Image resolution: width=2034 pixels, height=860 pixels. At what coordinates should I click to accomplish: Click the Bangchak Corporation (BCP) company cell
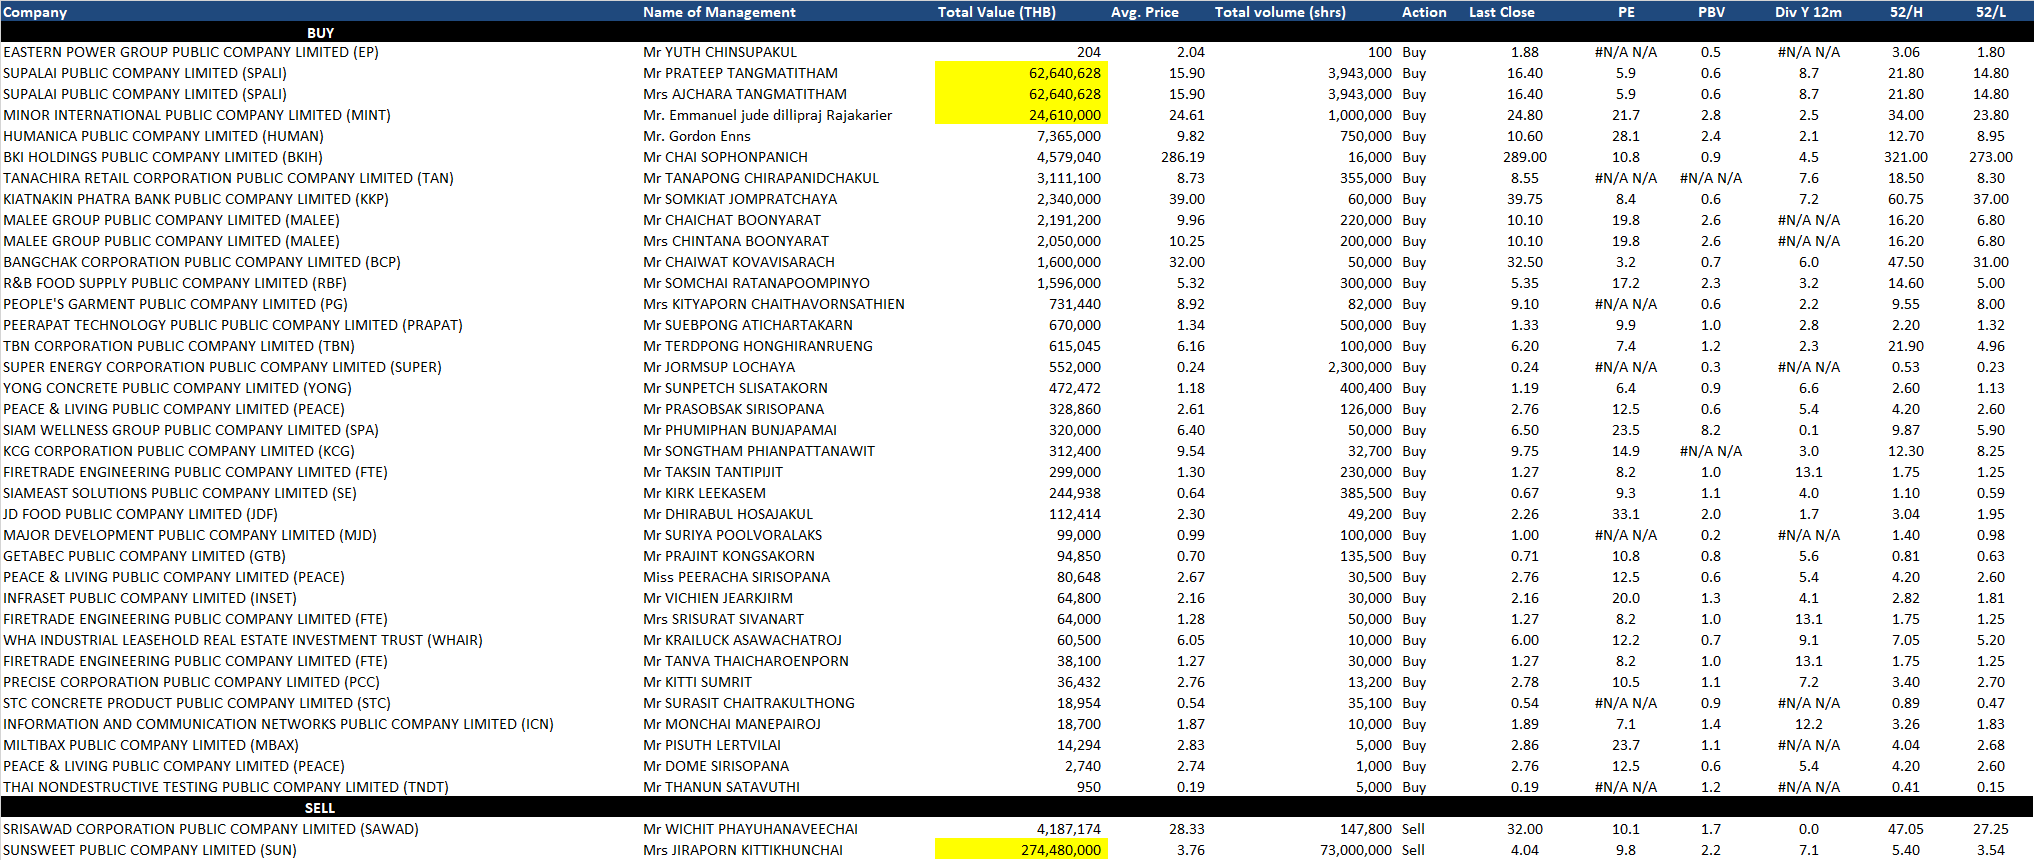coord(202,262)
